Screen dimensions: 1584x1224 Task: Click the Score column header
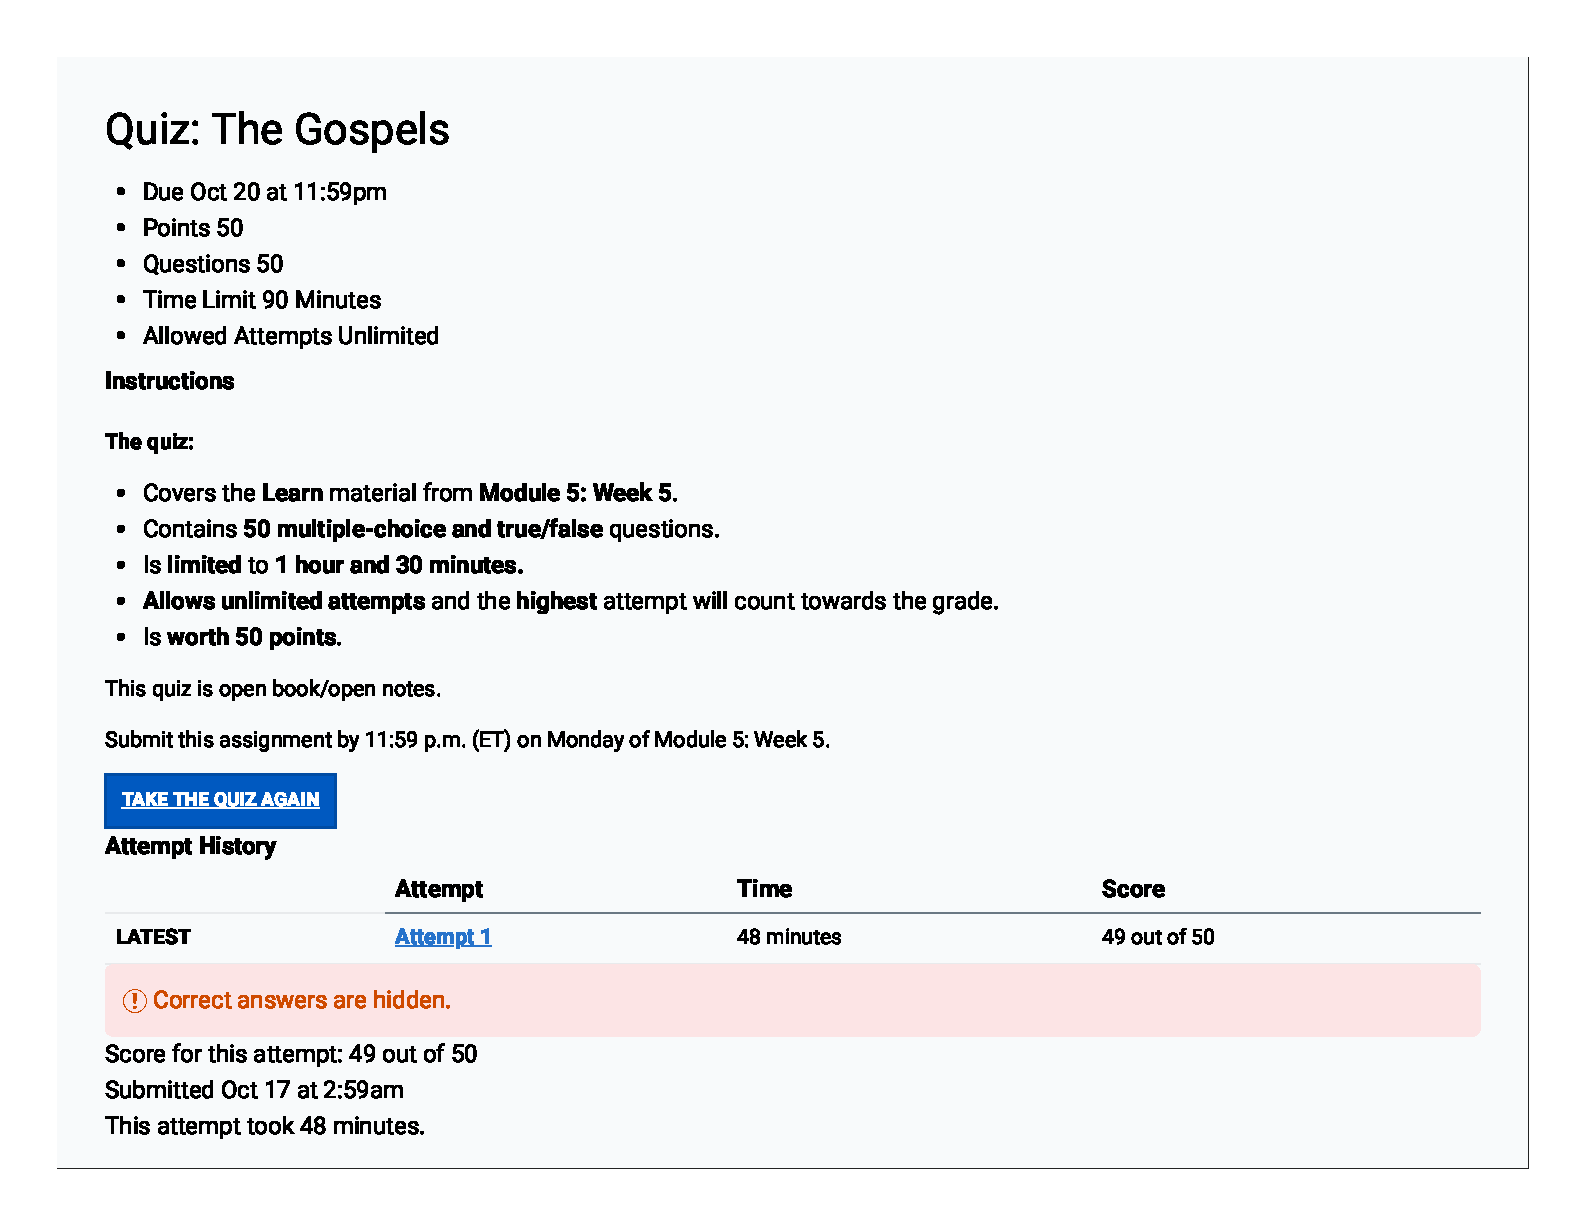1133,889
